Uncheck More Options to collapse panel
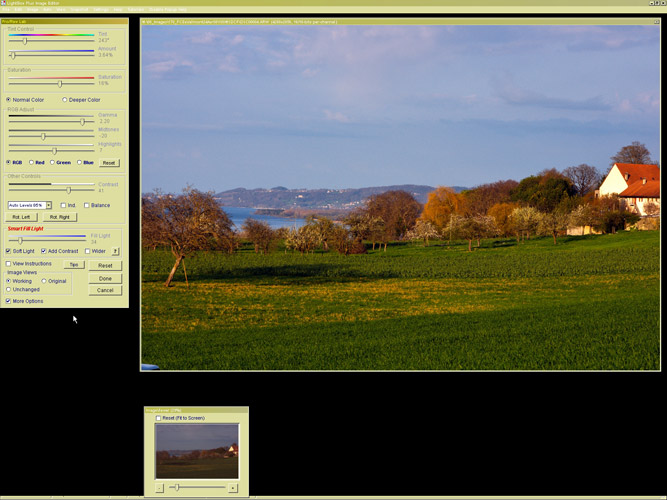The width and height of the screenshot is (667, 500). point(9,300)
